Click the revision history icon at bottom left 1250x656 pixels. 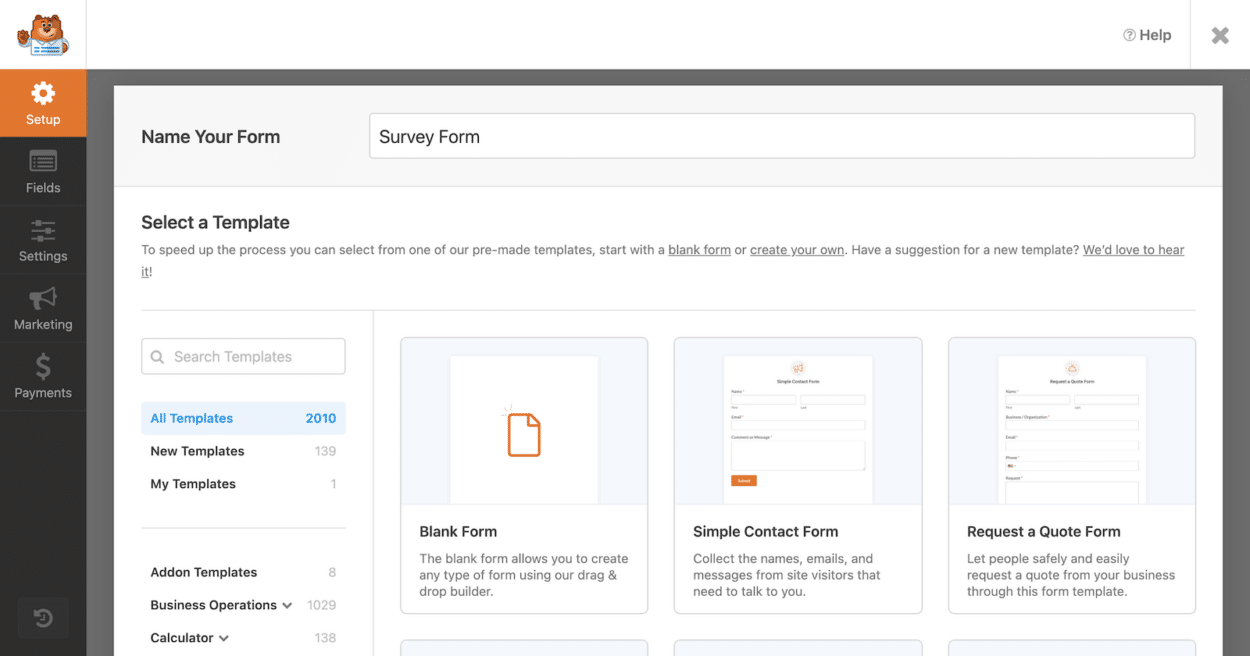(43, 618)
